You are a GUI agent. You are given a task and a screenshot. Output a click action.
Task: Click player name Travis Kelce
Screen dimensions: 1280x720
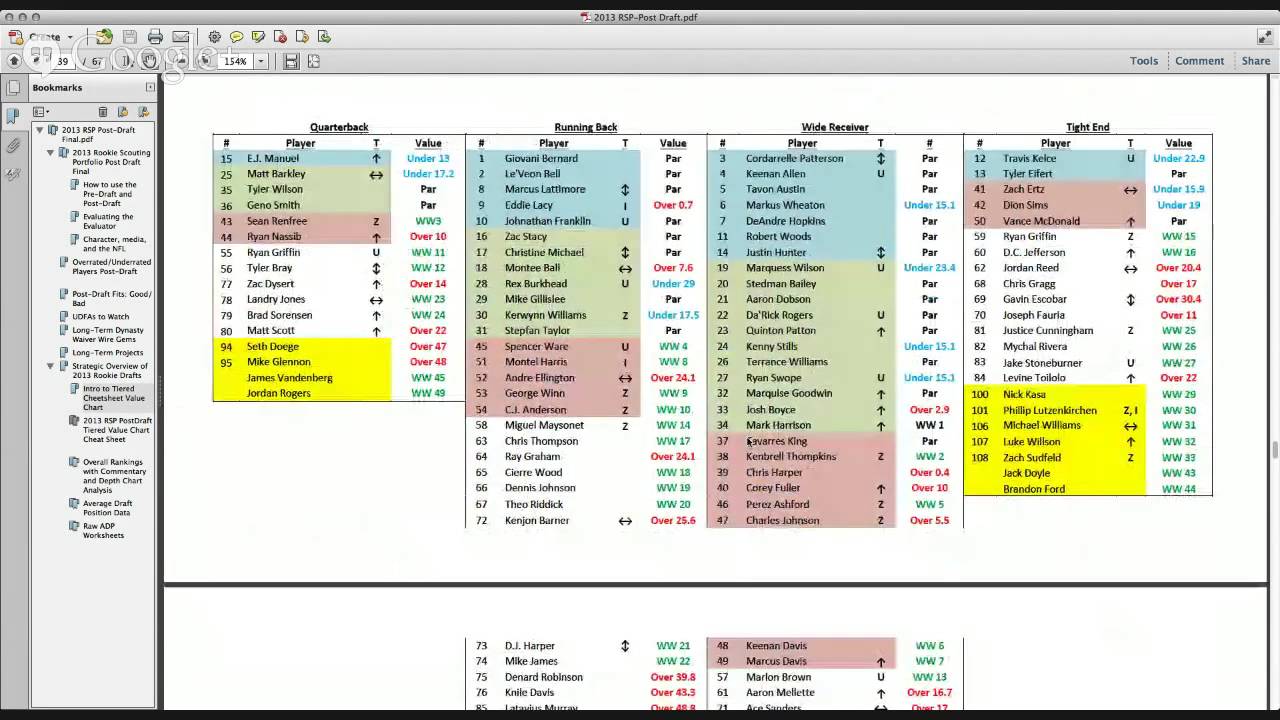click(1030, 158)
